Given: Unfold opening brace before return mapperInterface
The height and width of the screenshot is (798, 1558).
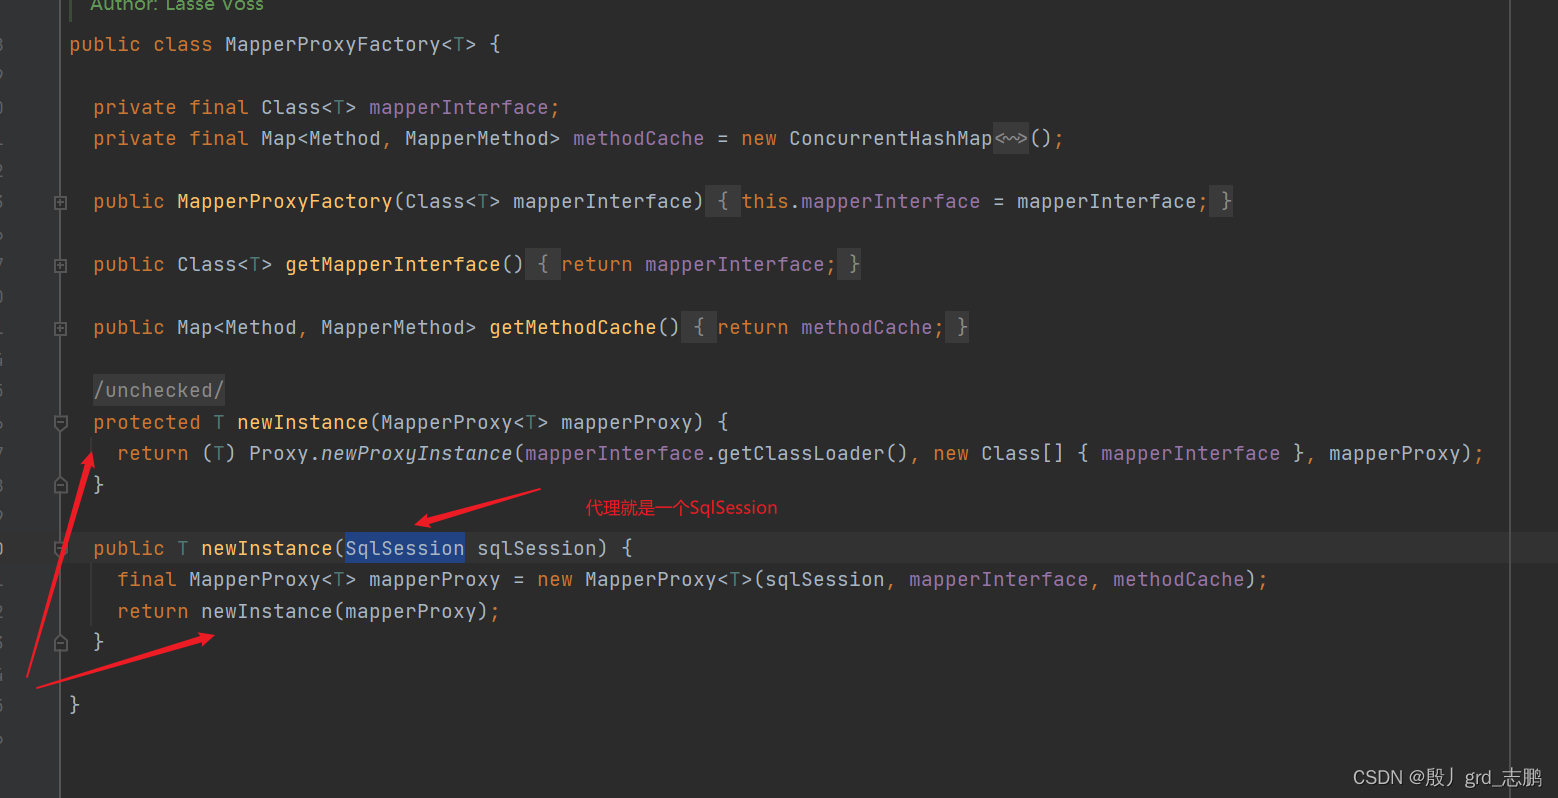Looking at the screenshot, I should 543,264.
